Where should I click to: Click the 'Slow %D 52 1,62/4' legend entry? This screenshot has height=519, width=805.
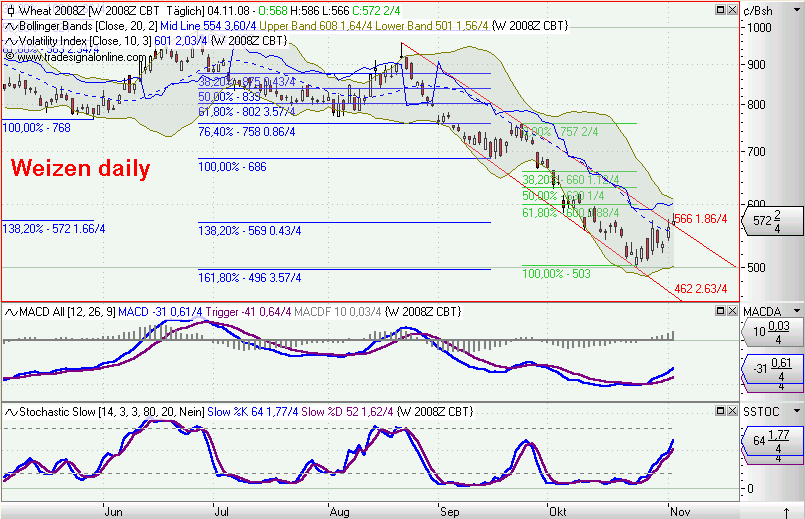click(348, 412)
